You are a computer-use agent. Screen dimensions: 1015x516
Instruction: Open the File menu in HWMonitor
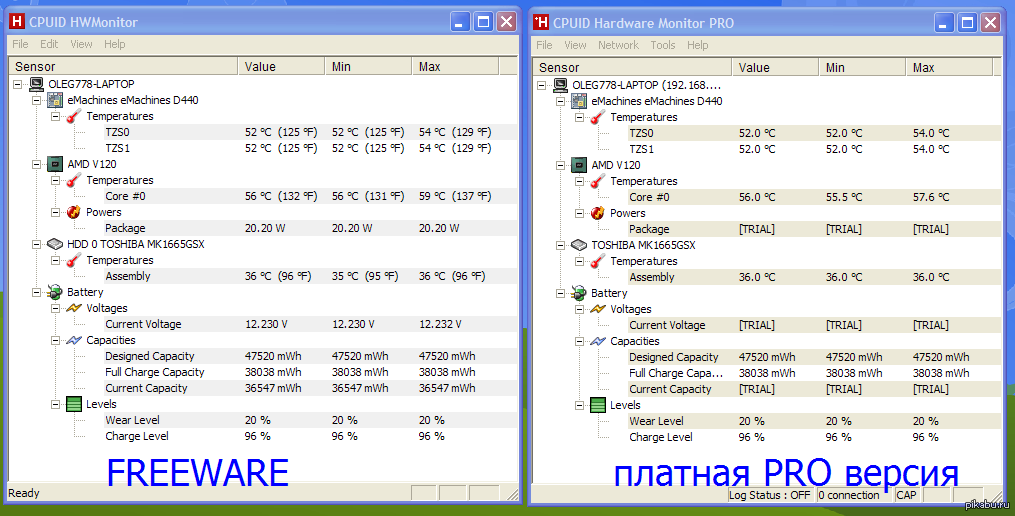click(20, 44)
